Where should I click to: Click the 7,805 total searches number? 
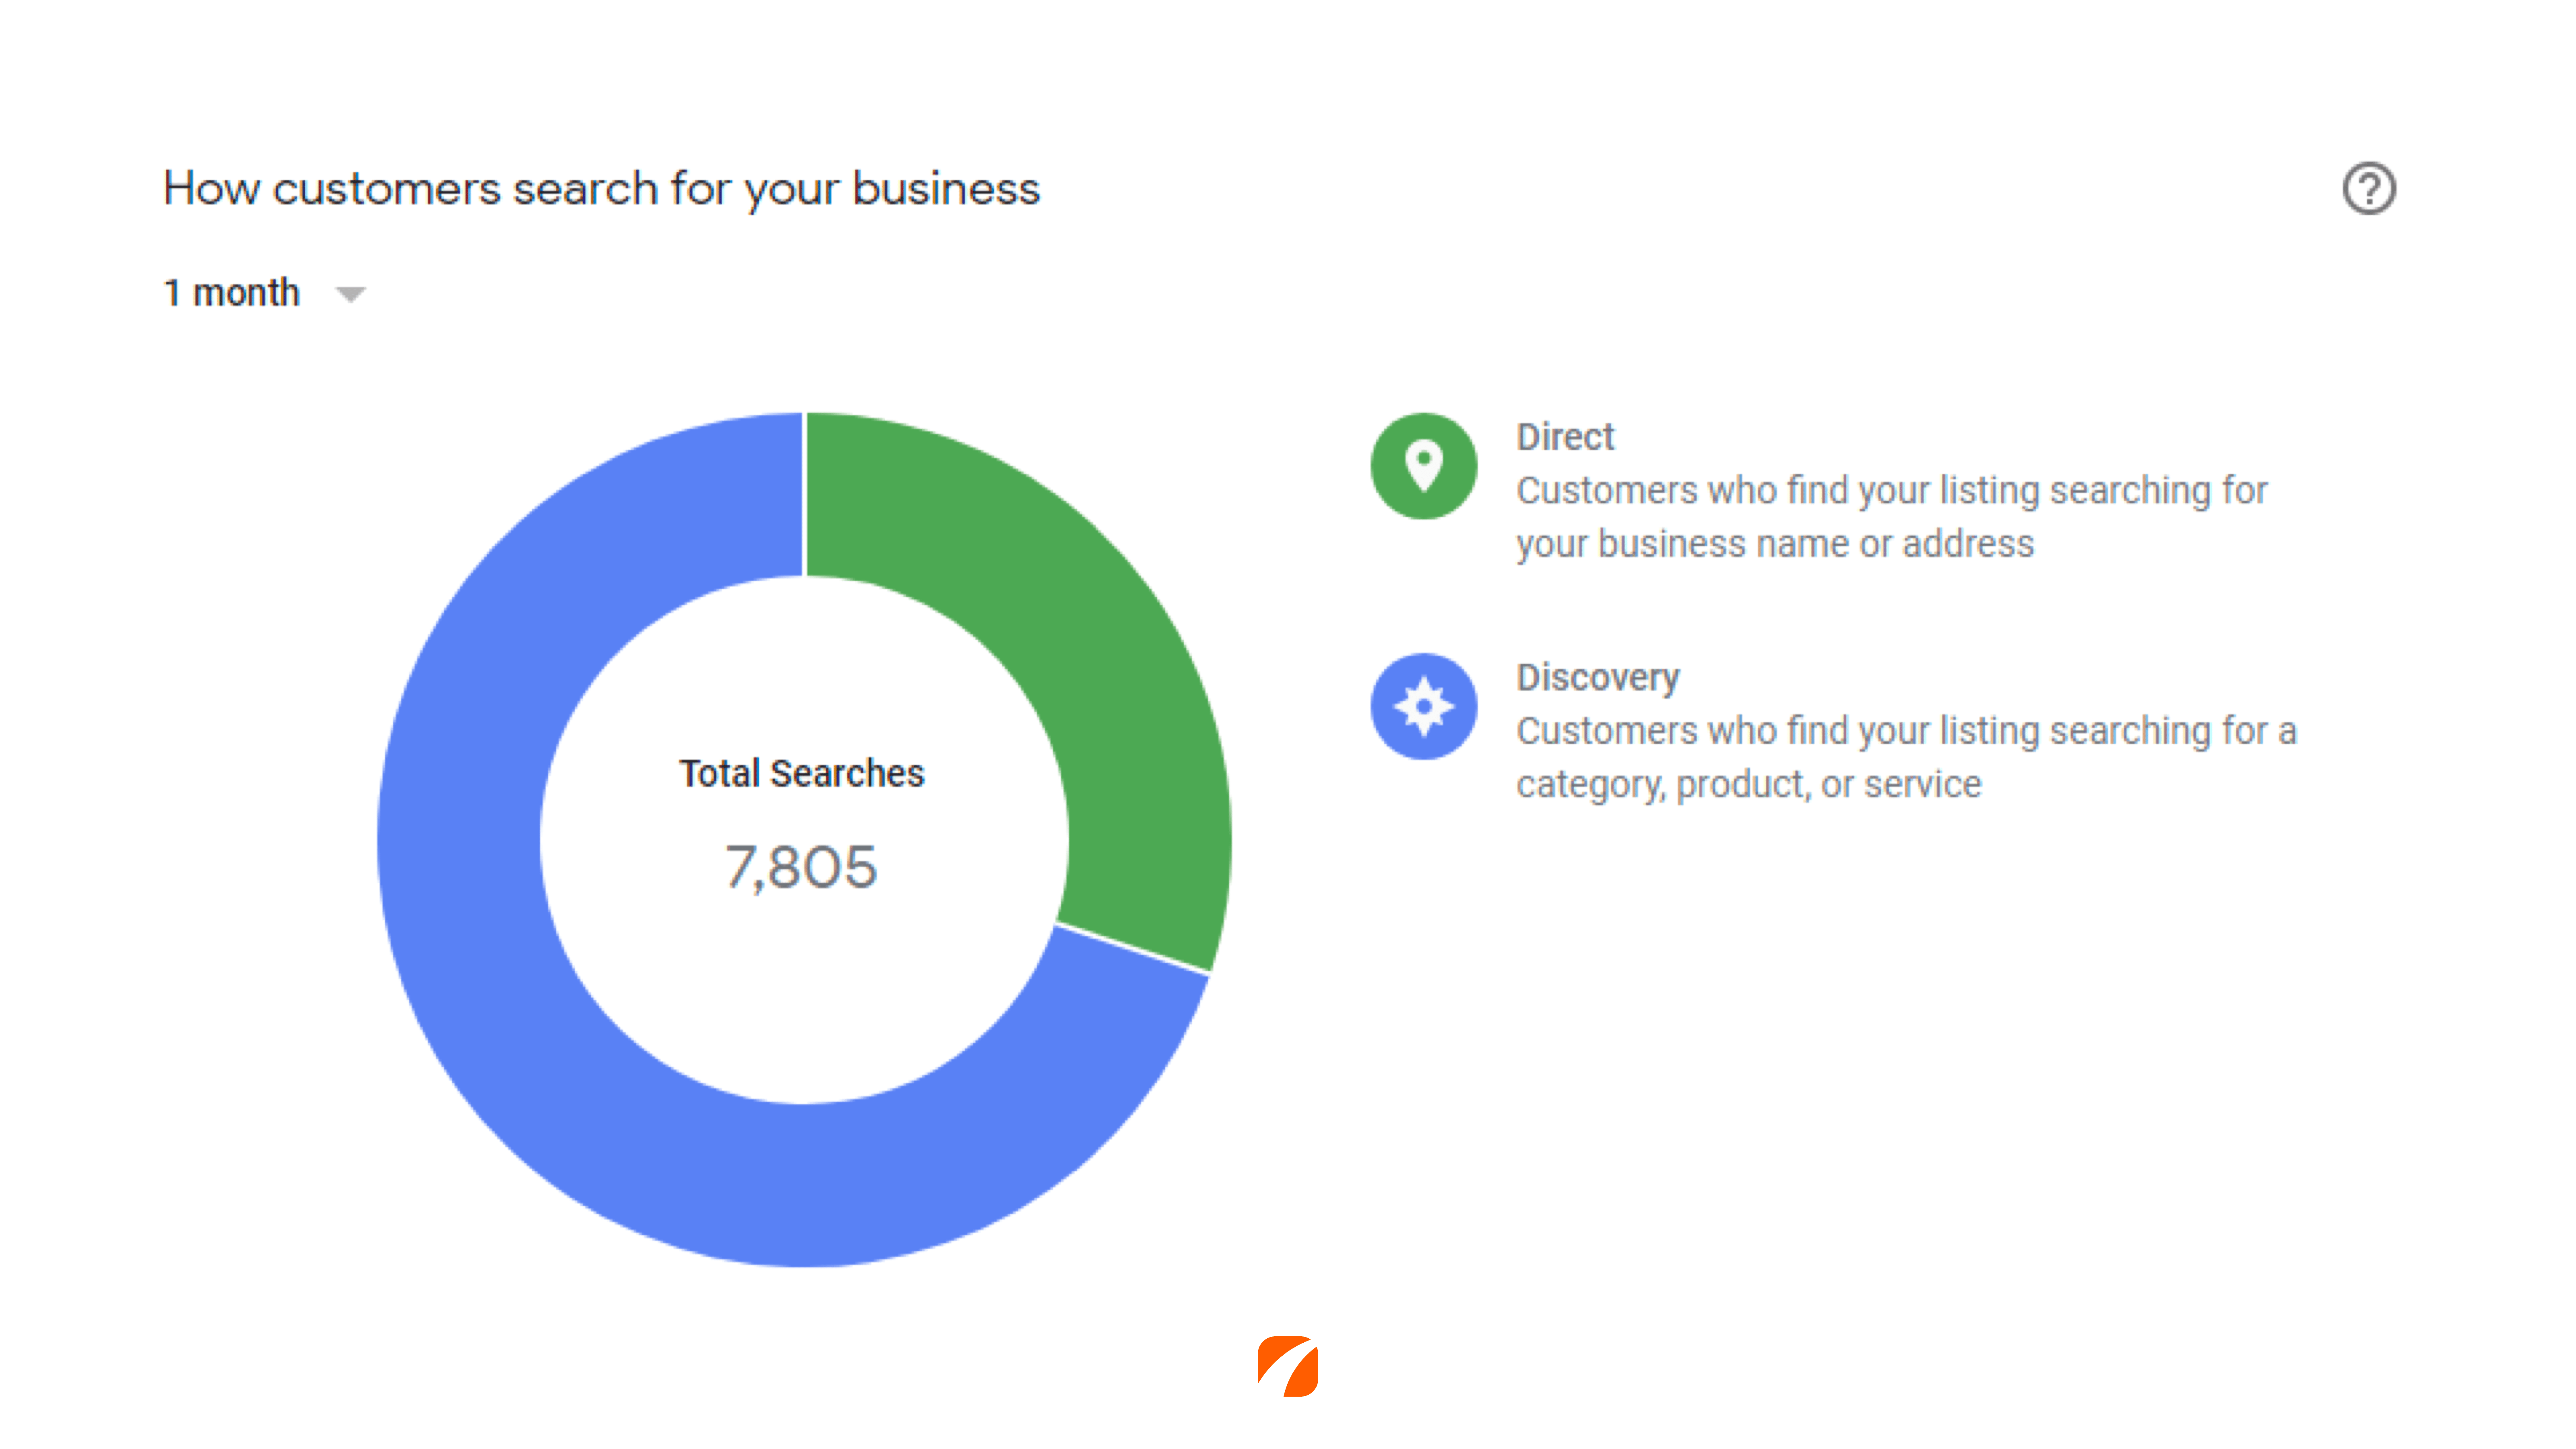tap(801, 866)
